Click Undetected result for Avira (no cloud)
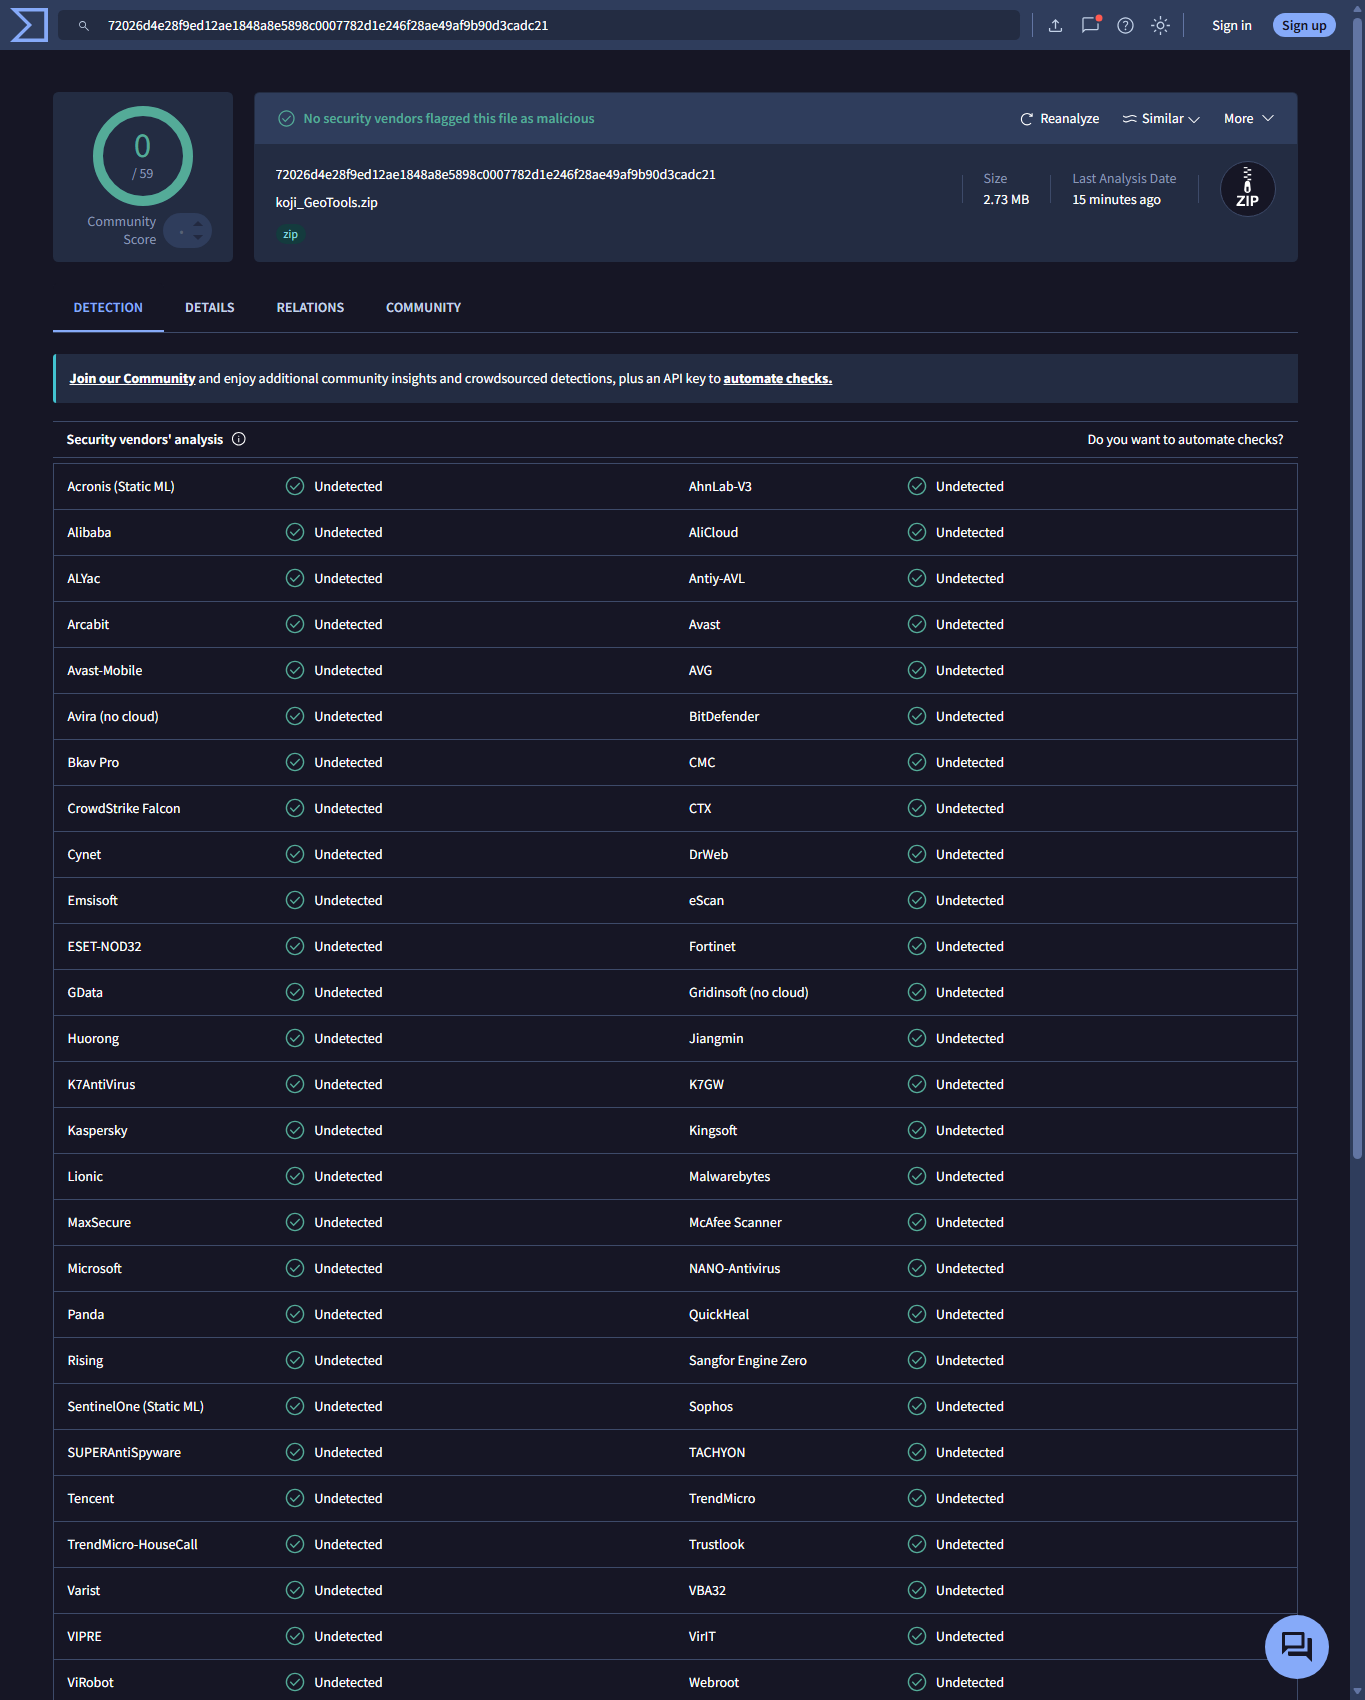This screenshot has height=1700, width=1365. [x=348, y=717]
